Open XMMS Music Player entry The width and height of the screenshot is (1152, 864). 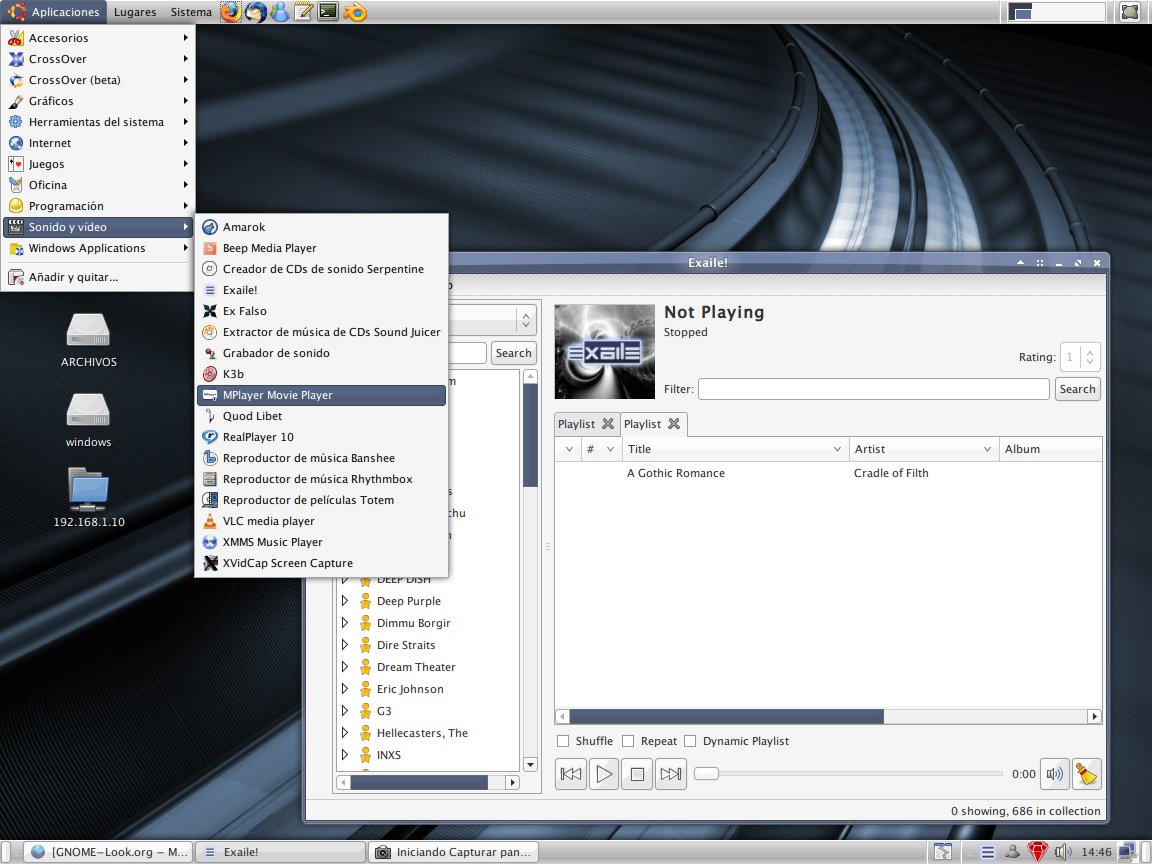(321, 542)
